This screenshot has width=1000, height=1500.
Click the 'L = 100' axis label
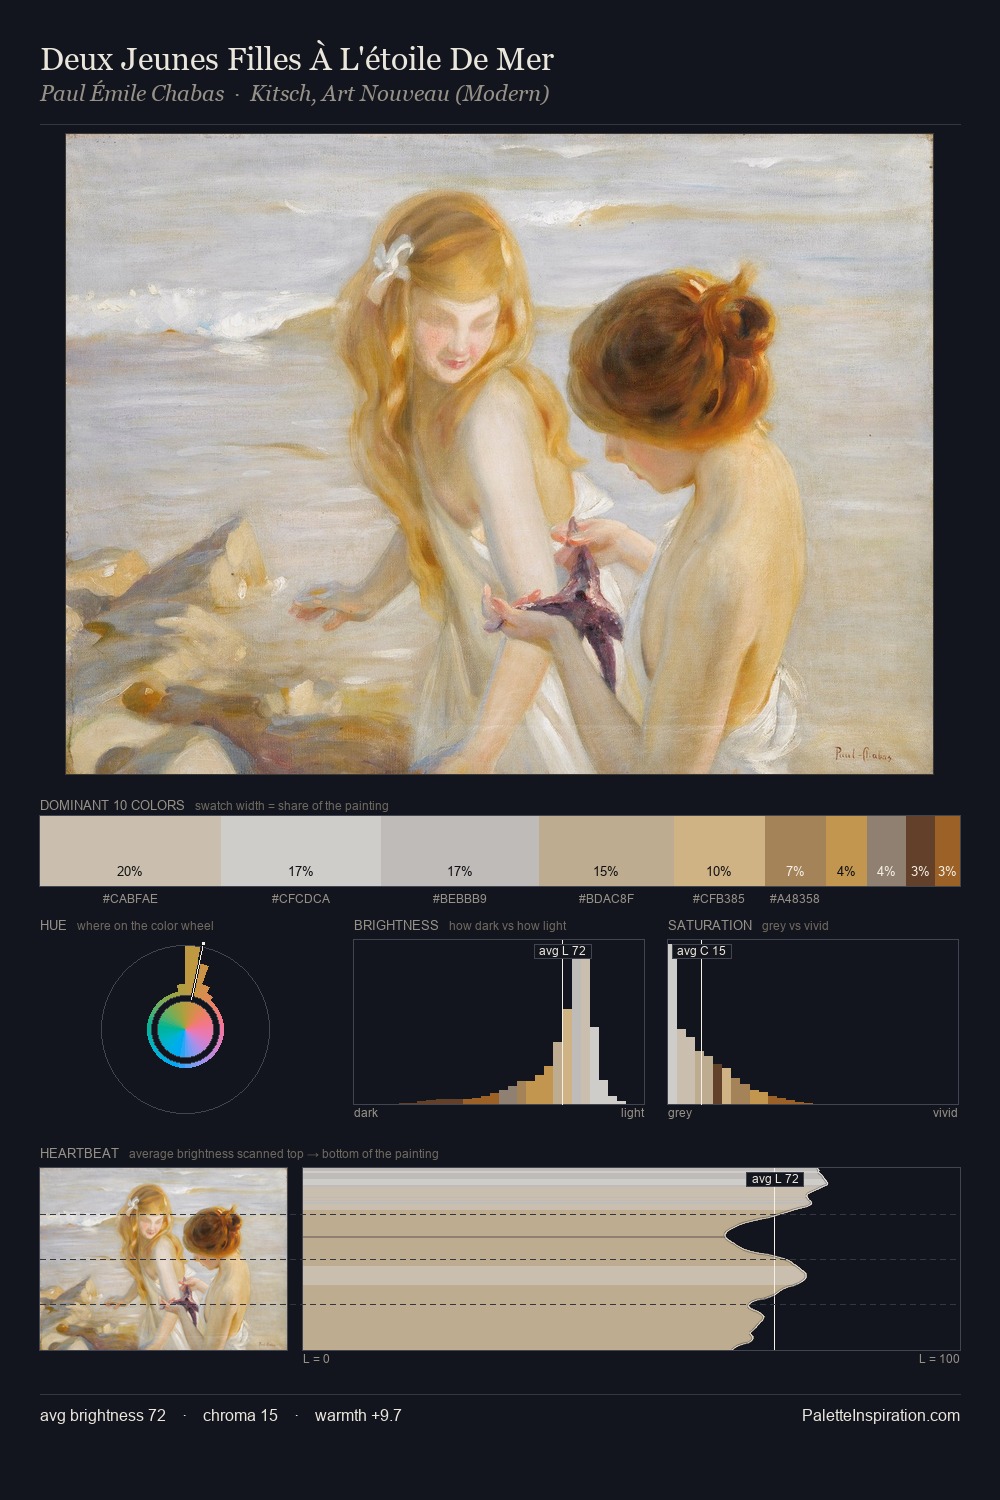[x=939, y=1359]
